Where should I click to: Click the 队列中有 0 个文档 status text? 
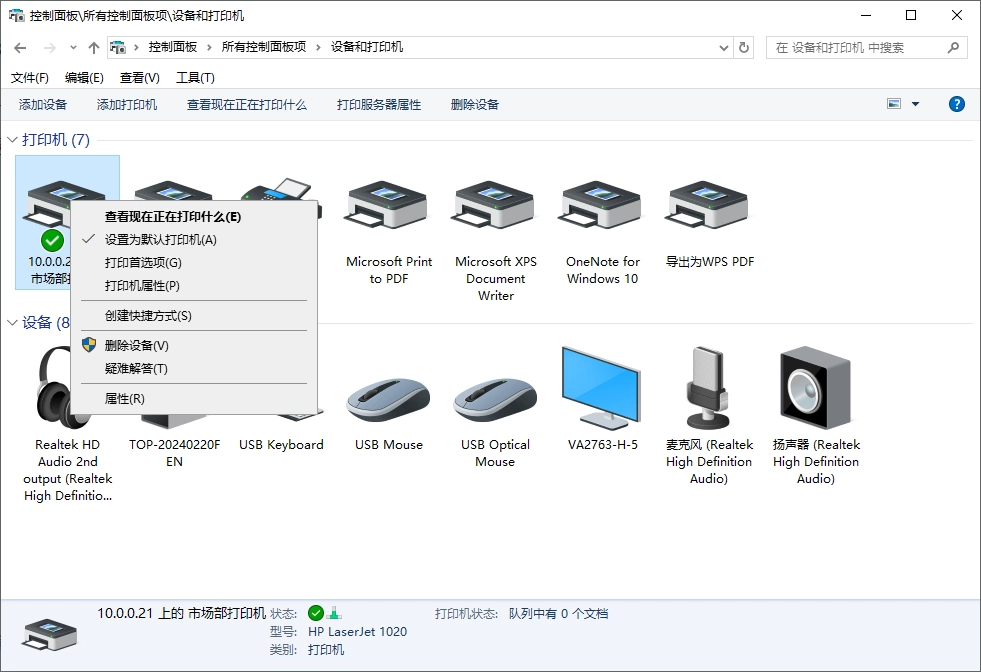coord(558,614)
